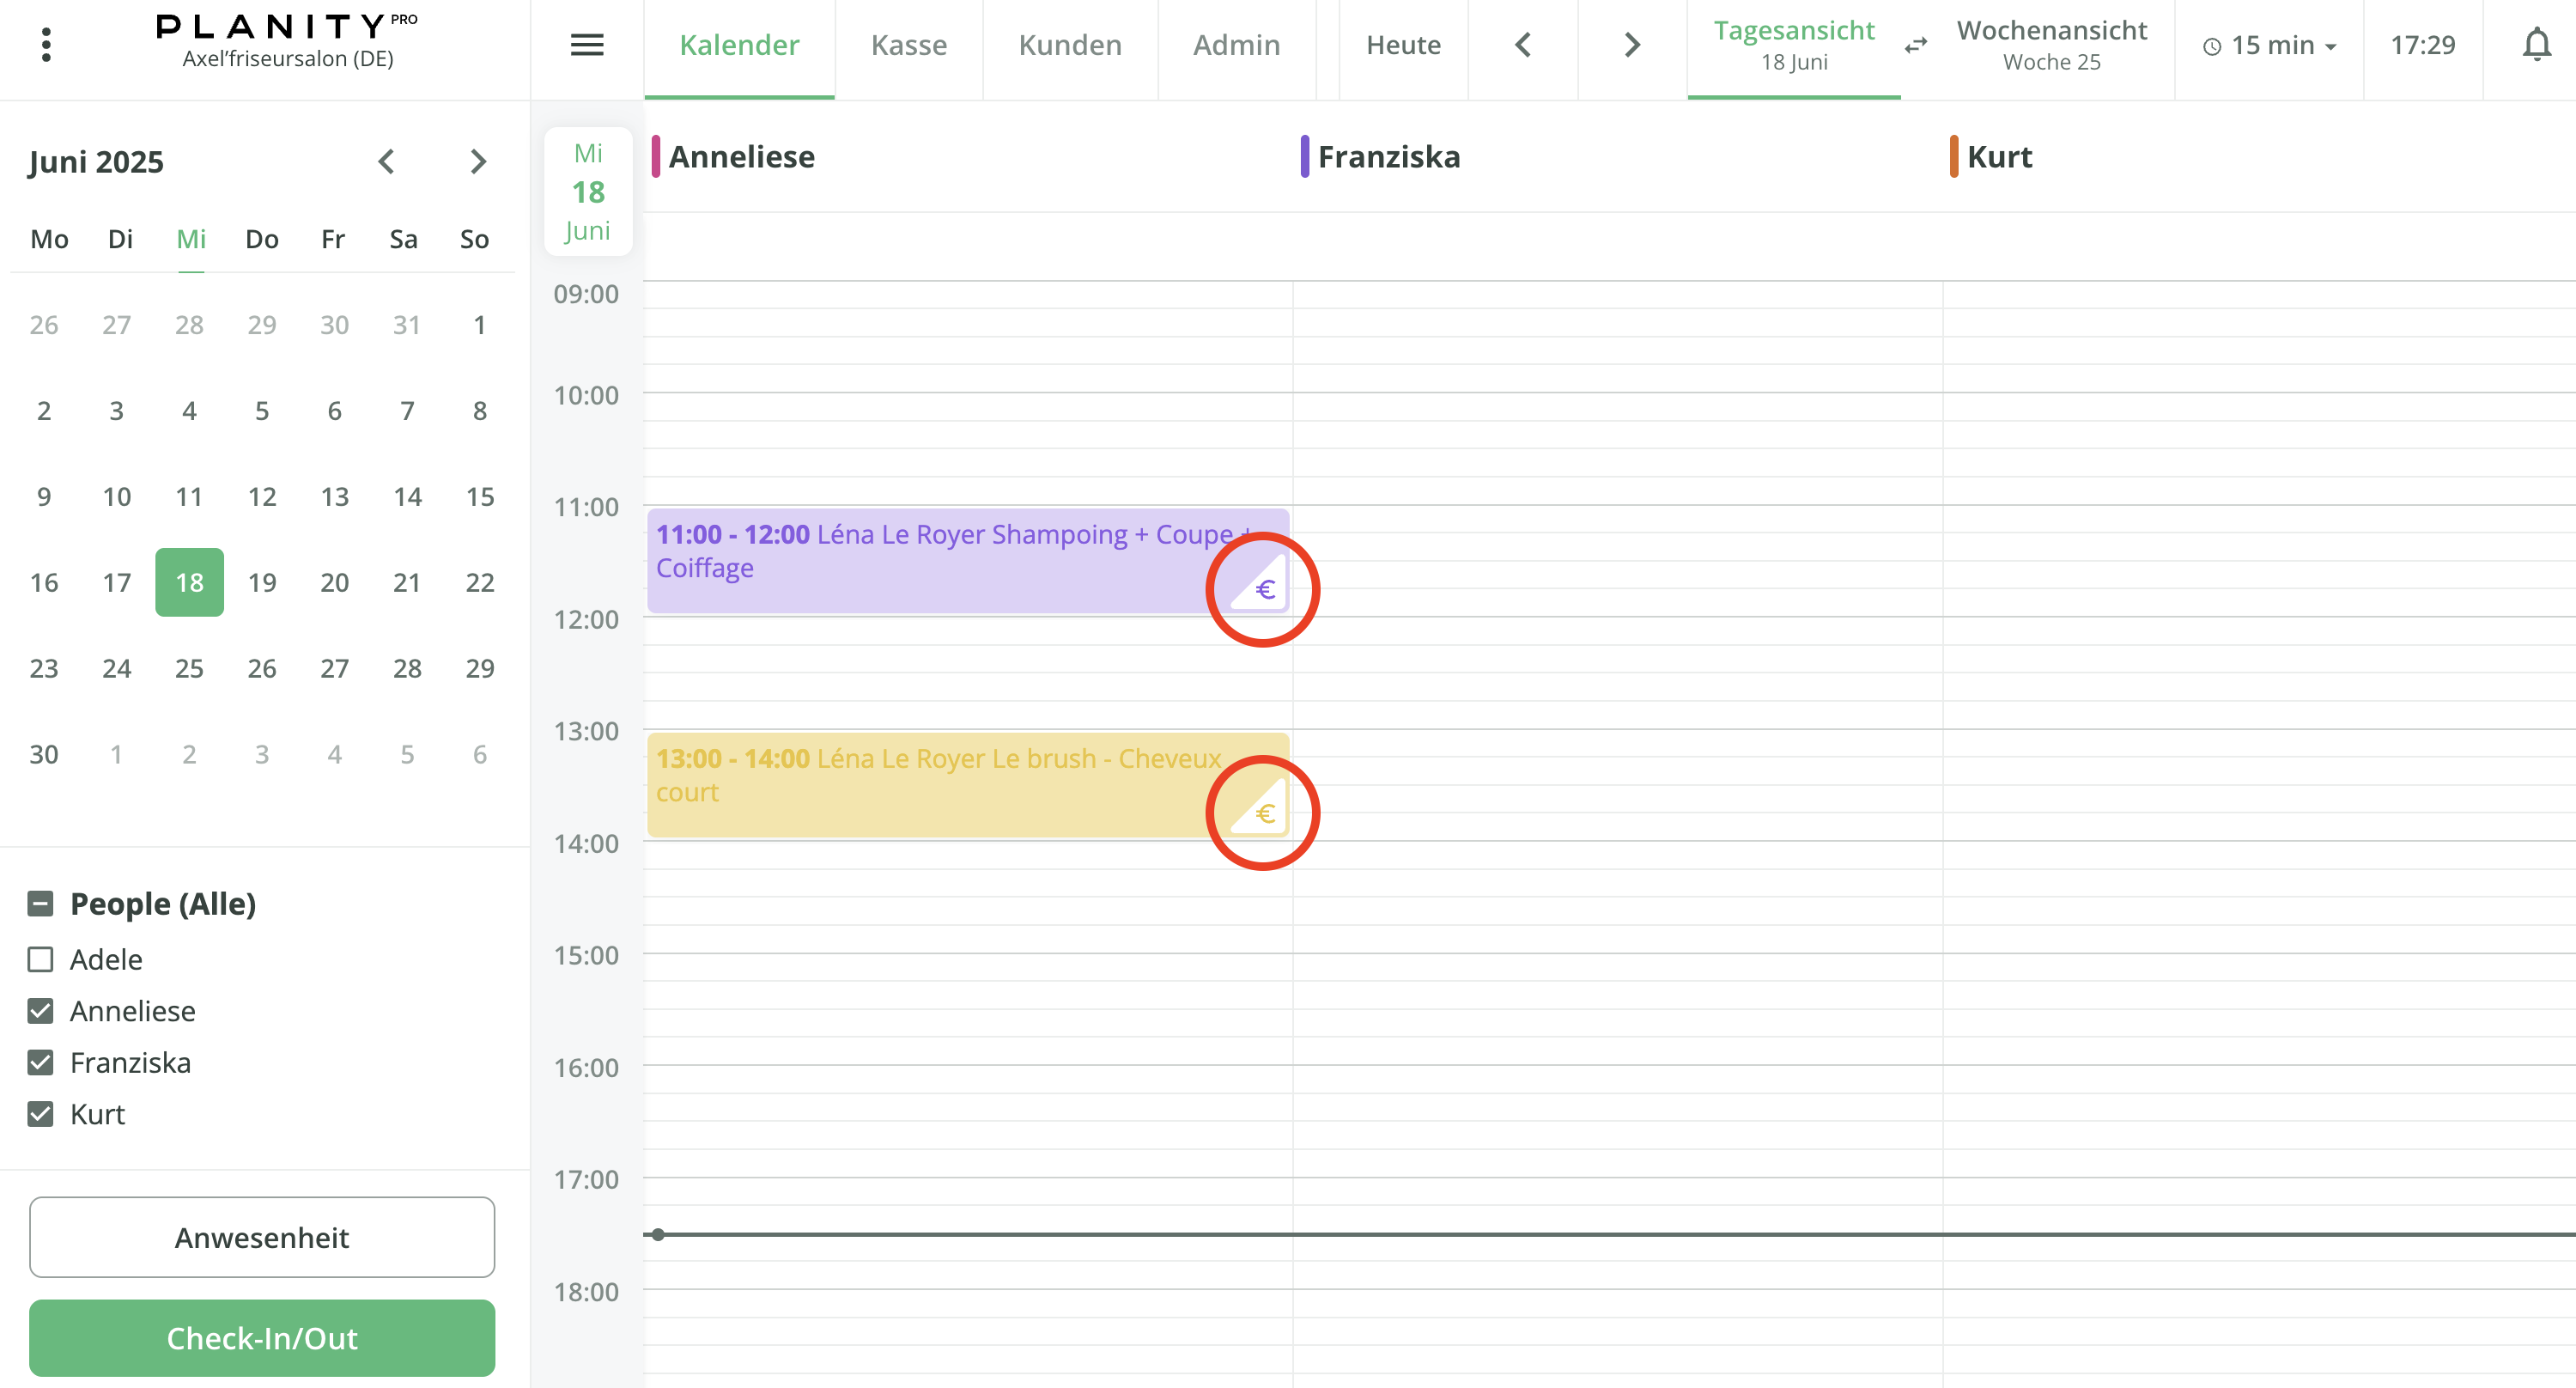The image size is (2576, 1388).
Task: Select June 25 in mini calendar
Action: (189, 668)
